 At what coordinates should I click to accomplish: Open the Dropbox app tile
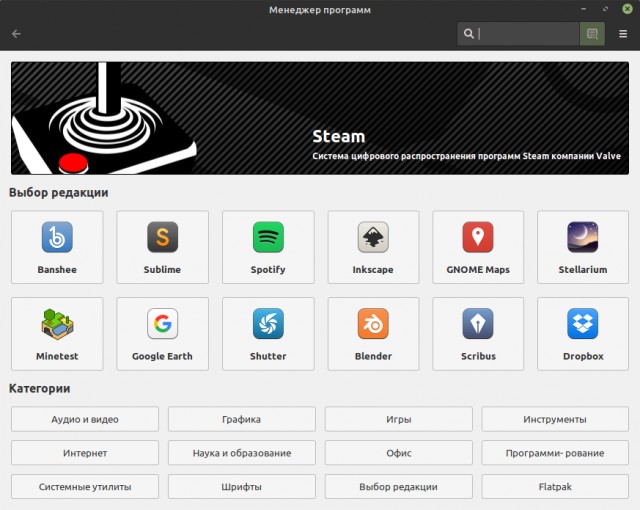pos(583,334)
